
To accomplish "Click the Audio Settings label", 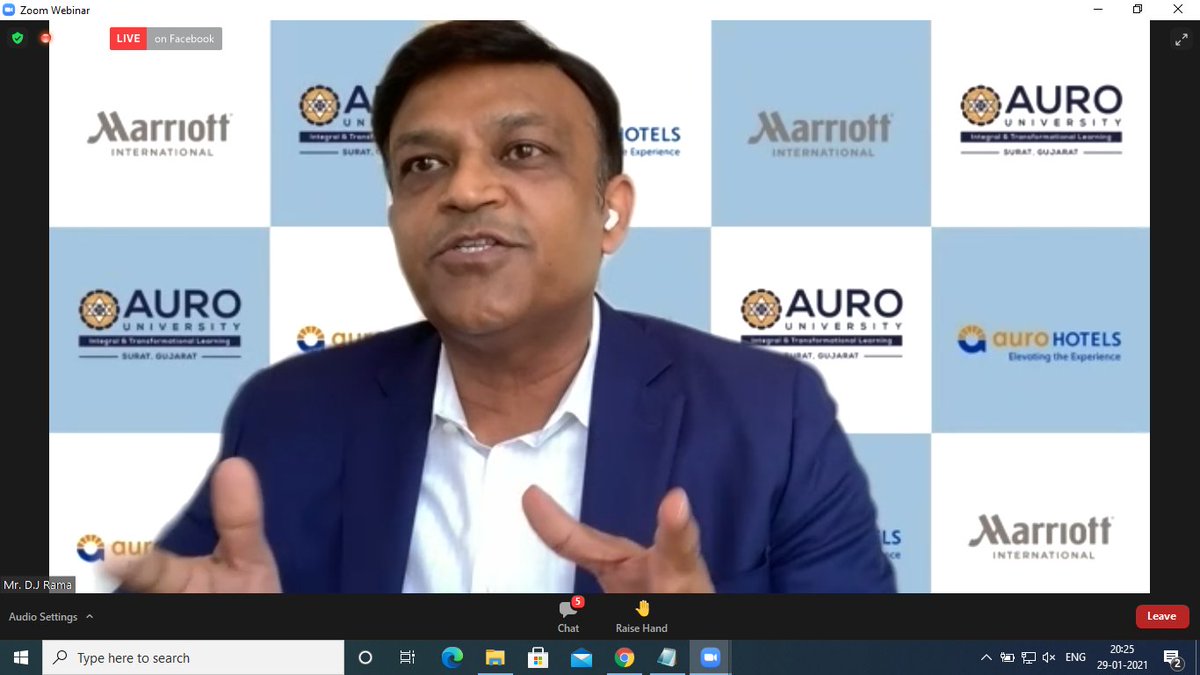I will coord(43,617).
